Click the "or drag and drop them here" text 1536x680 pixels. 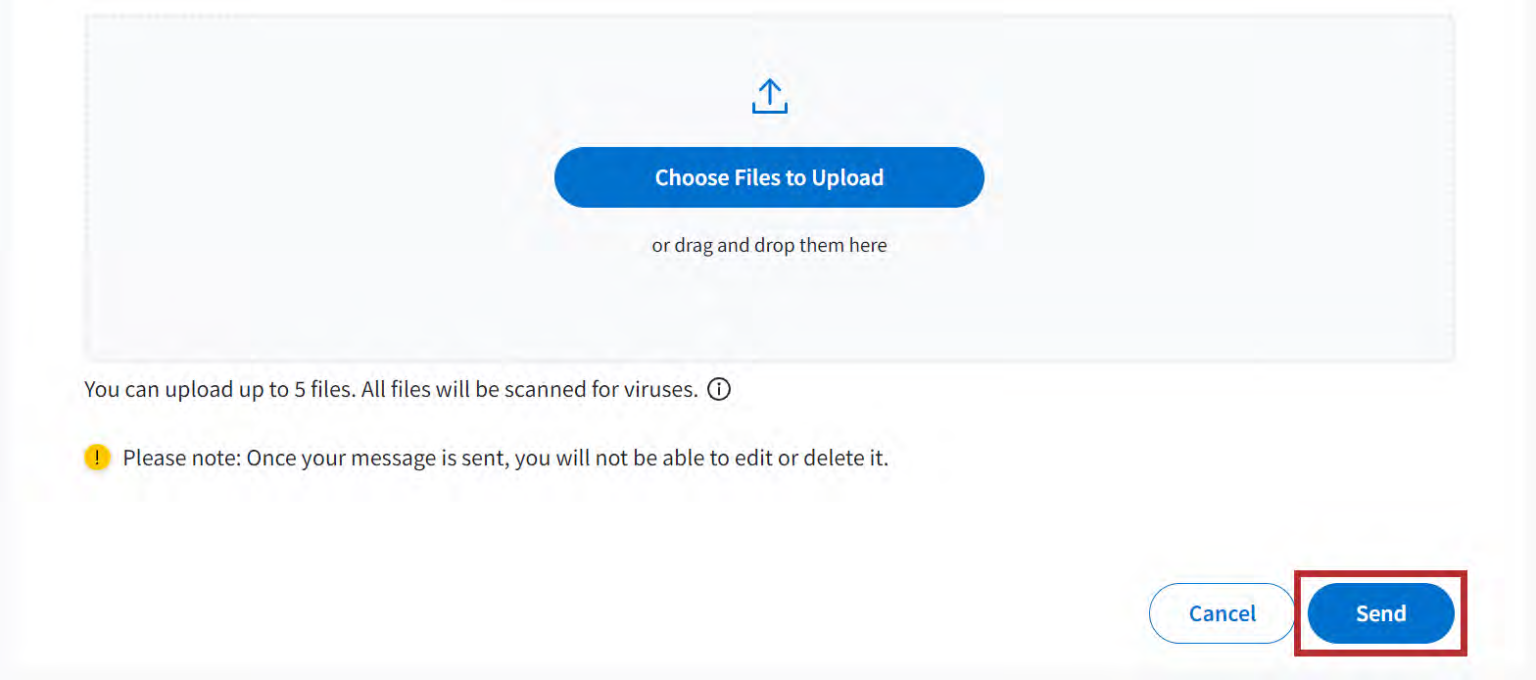click(x=769, y=245)
